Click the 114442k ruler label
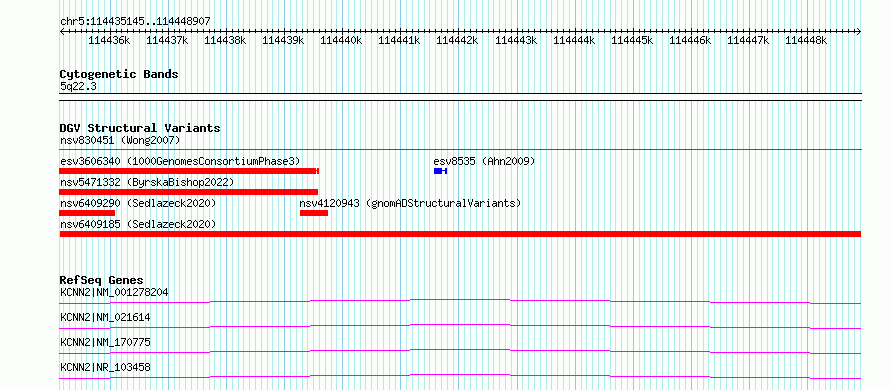This screenshot has height=390, width=890. click(x=457, y=40)
